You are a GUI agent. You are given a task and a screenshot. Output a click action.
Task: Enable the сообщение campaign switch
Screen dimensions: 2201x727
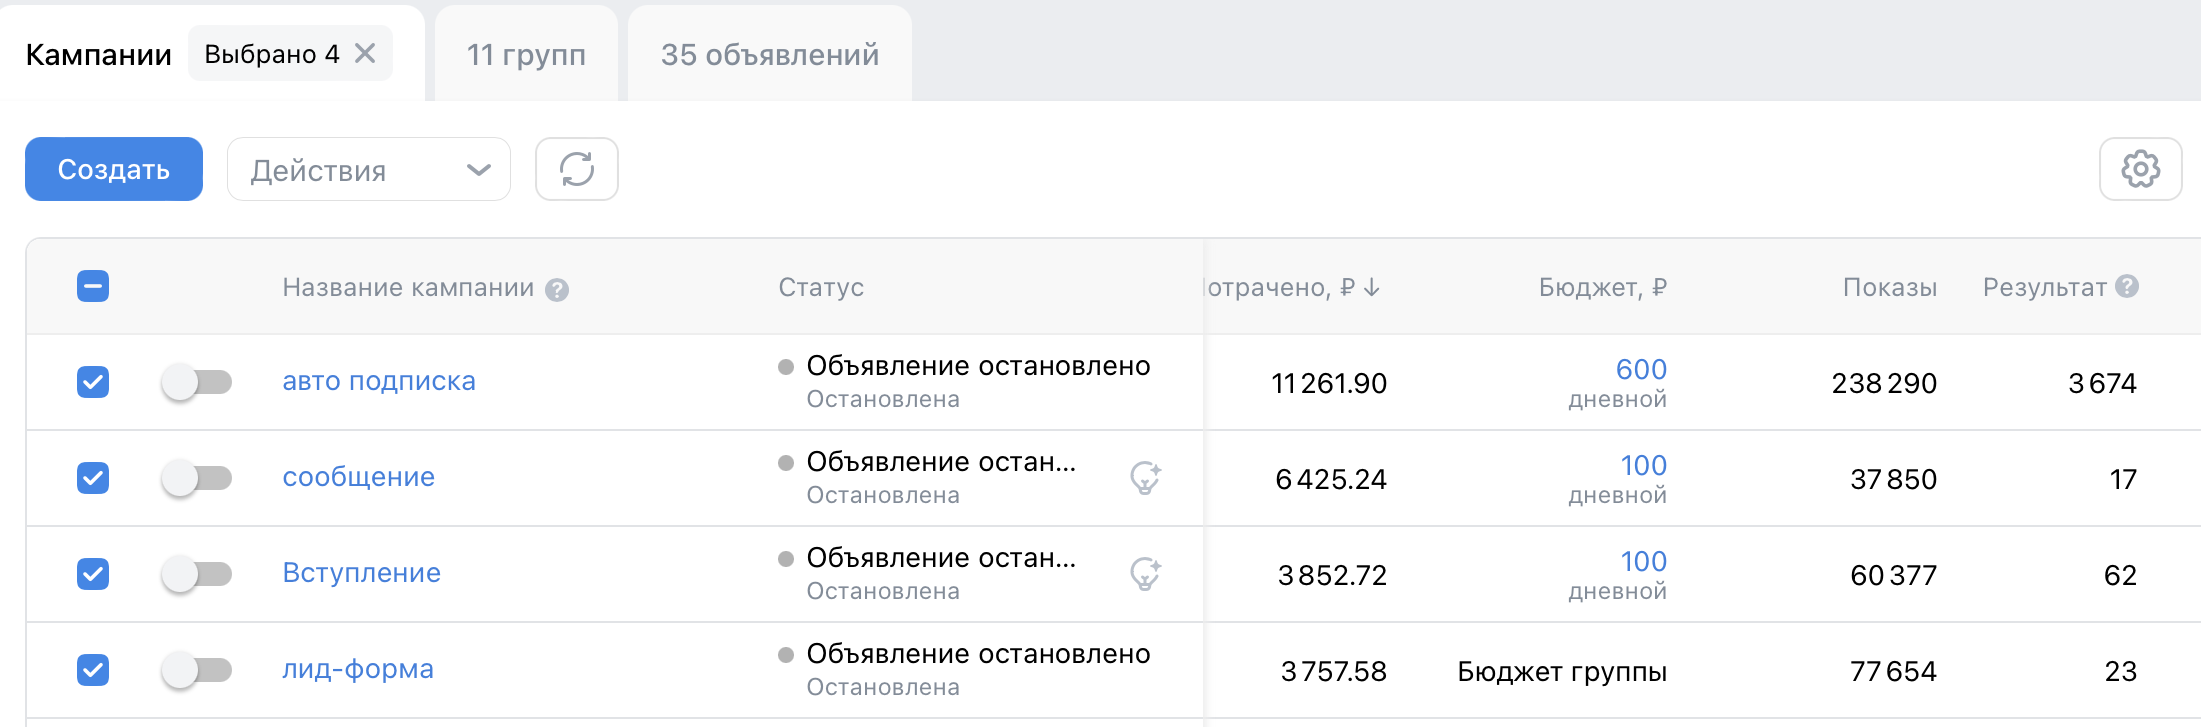pyautogui.click(x=196, y=478)
